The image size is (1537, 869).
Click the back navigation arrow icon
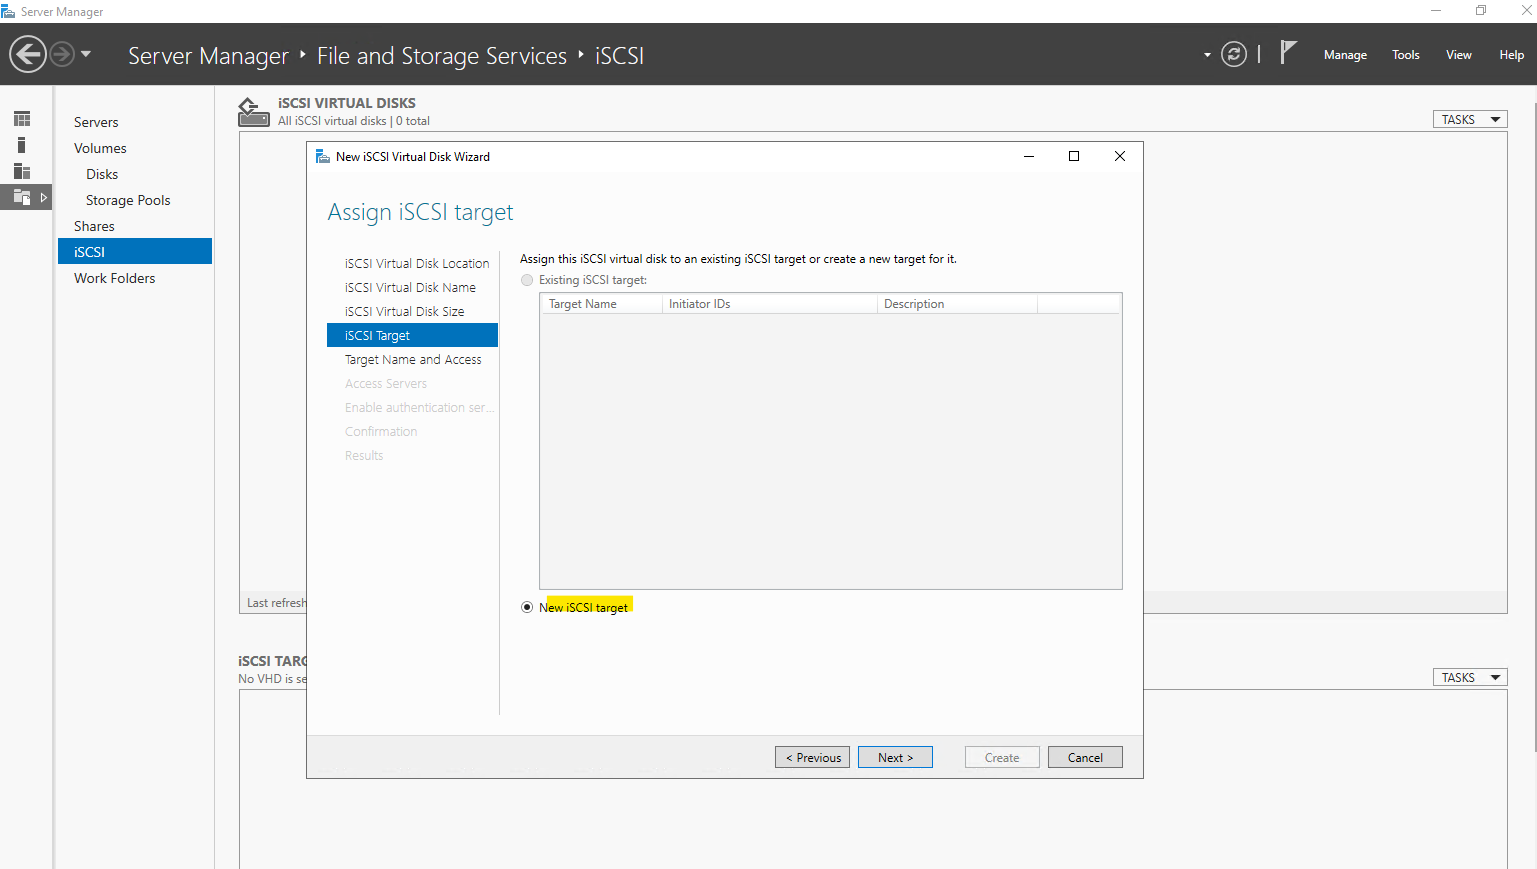28,54
